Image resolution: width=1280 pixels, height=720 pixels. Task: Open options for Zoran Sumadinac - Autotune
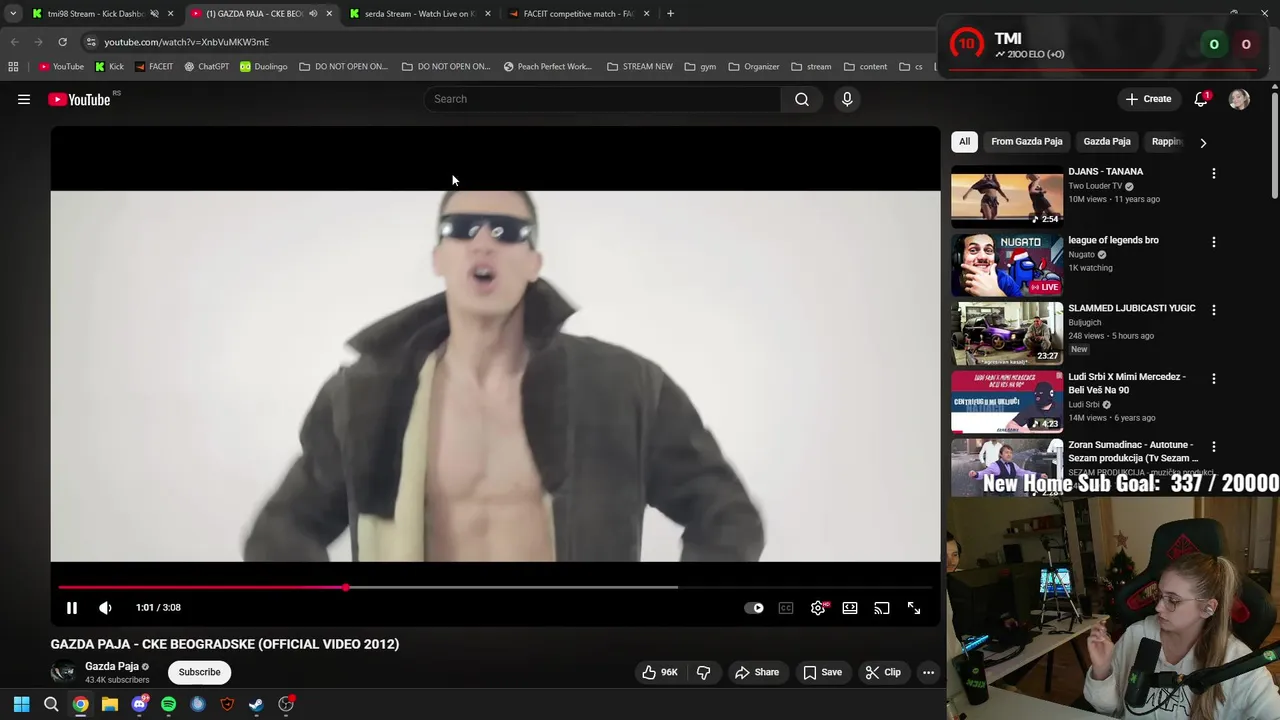pos(1214,447)
